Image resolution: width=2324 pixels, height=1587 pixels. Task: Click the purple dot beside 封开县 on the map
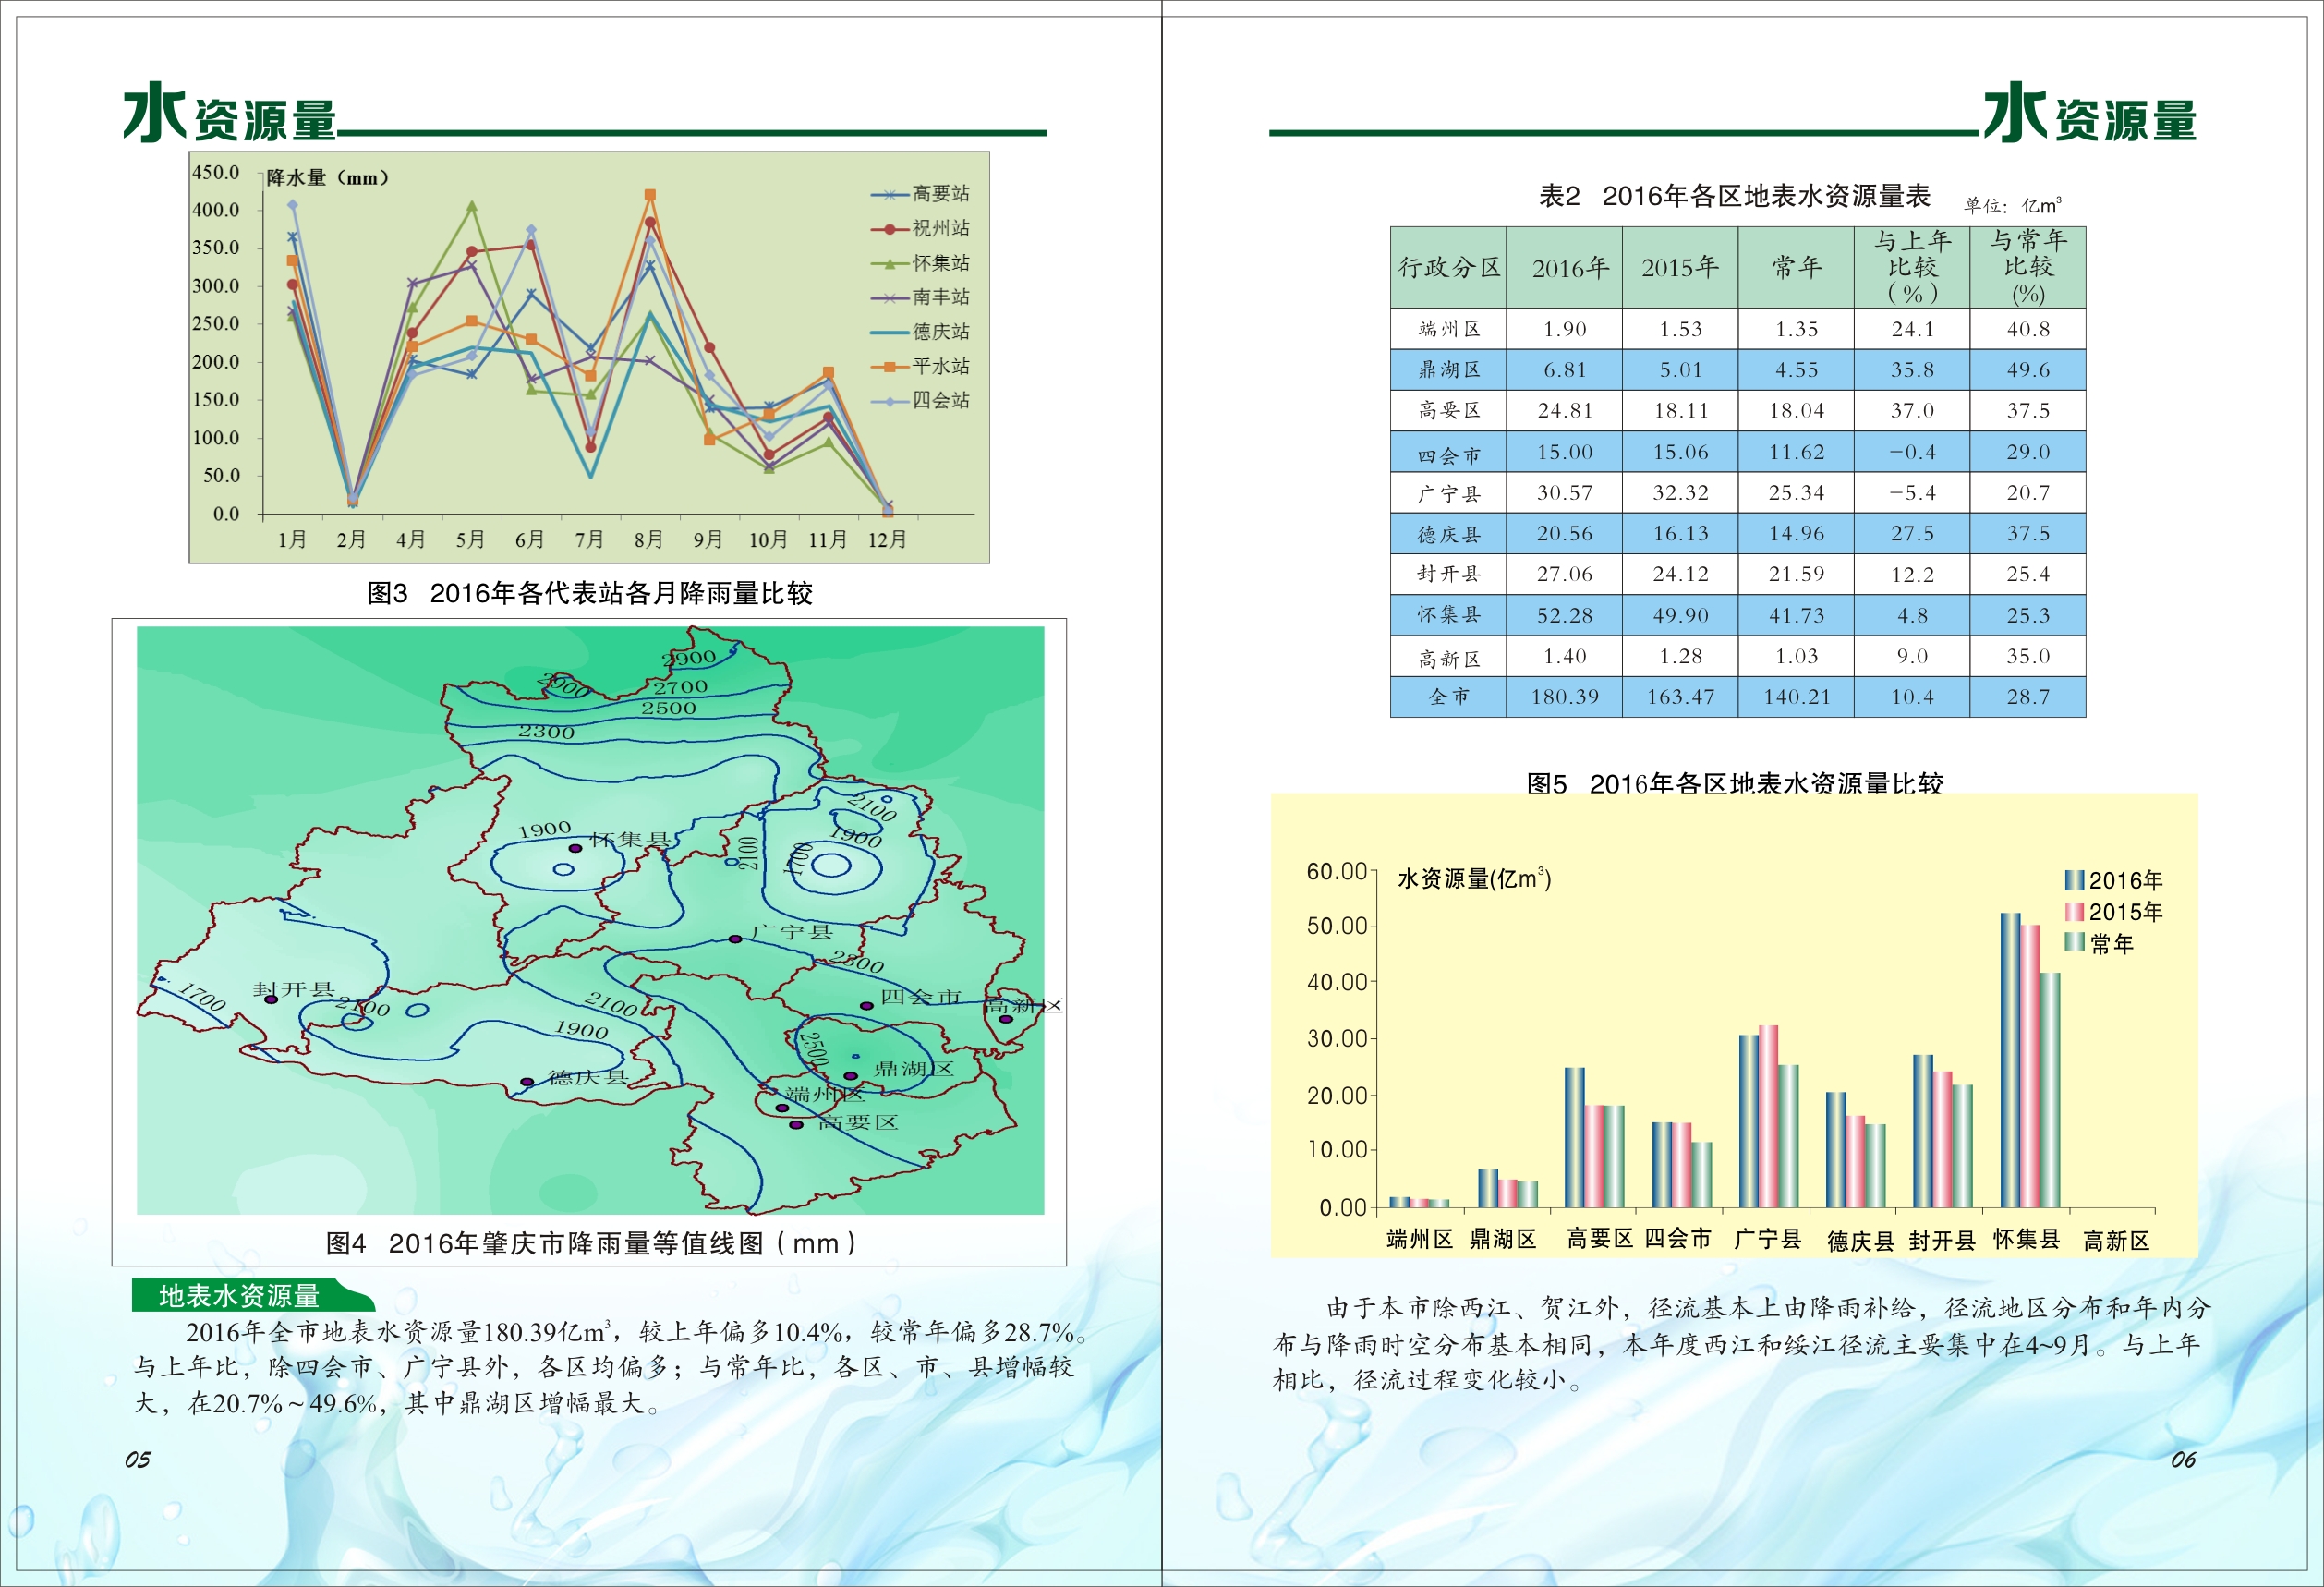coord(270,999)
